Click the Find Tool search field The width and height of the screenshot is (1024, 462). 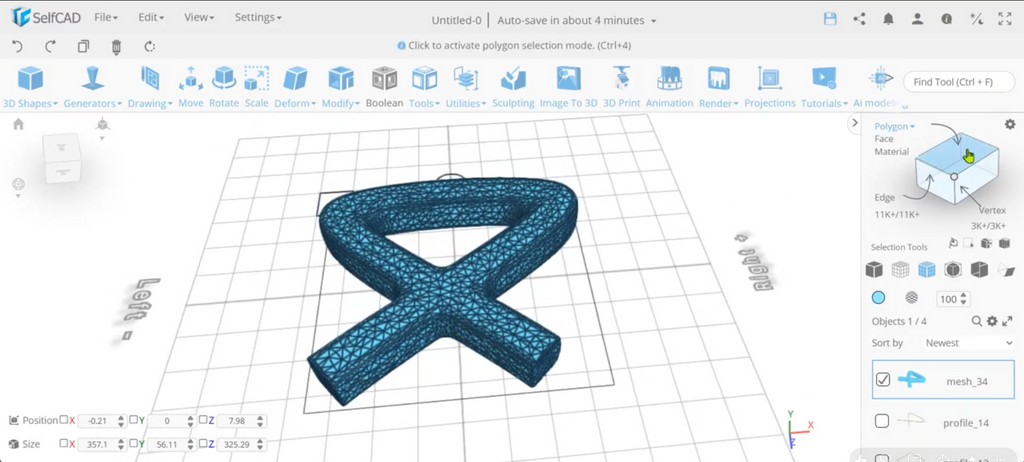[x=959, y=82]
